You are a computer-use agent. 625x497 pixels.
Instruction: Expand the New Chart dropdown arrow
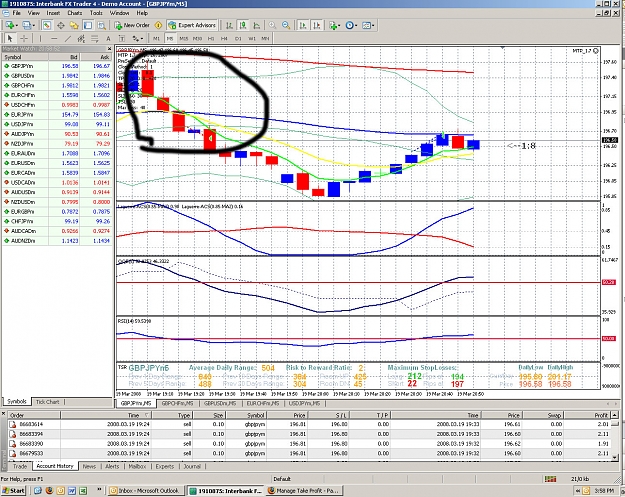[16, 26]
